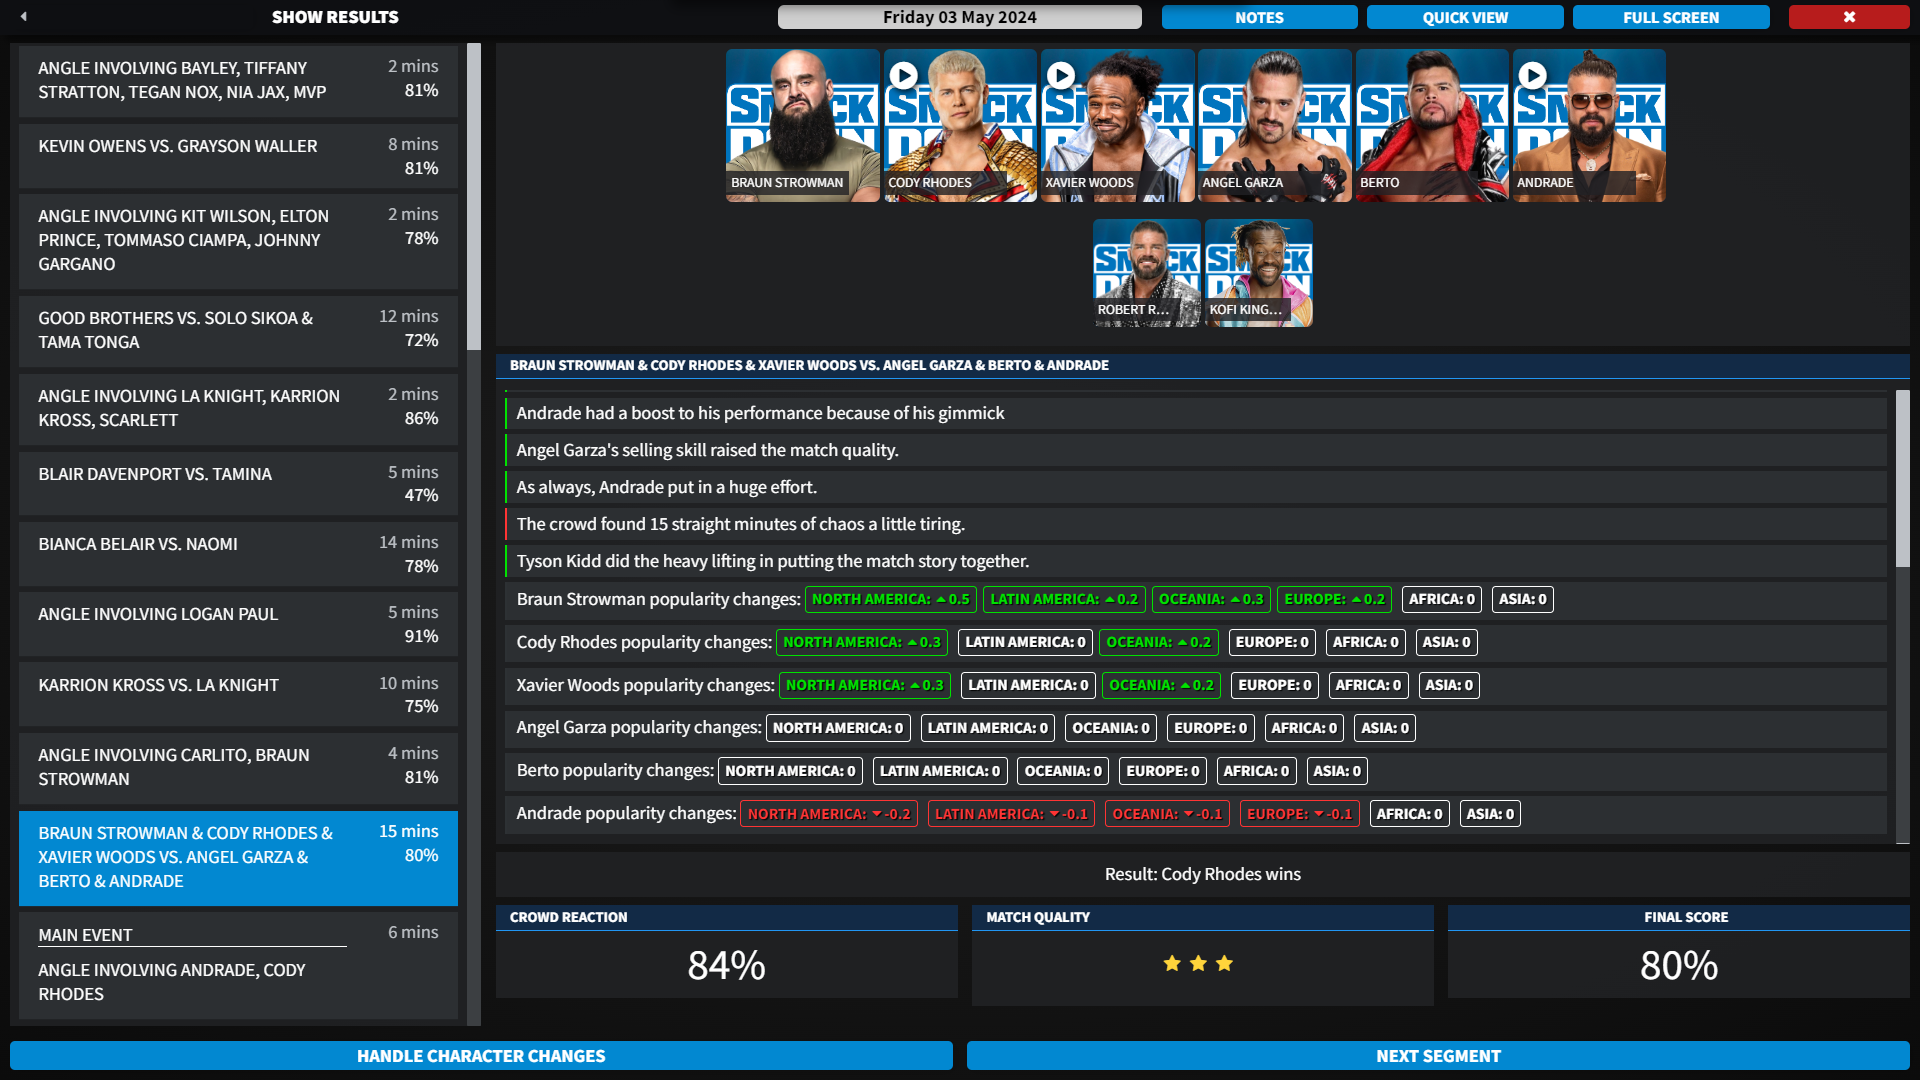Click play icon on Cody Rhodes portrait
1920x1080 pixels.
coord(903,75)
